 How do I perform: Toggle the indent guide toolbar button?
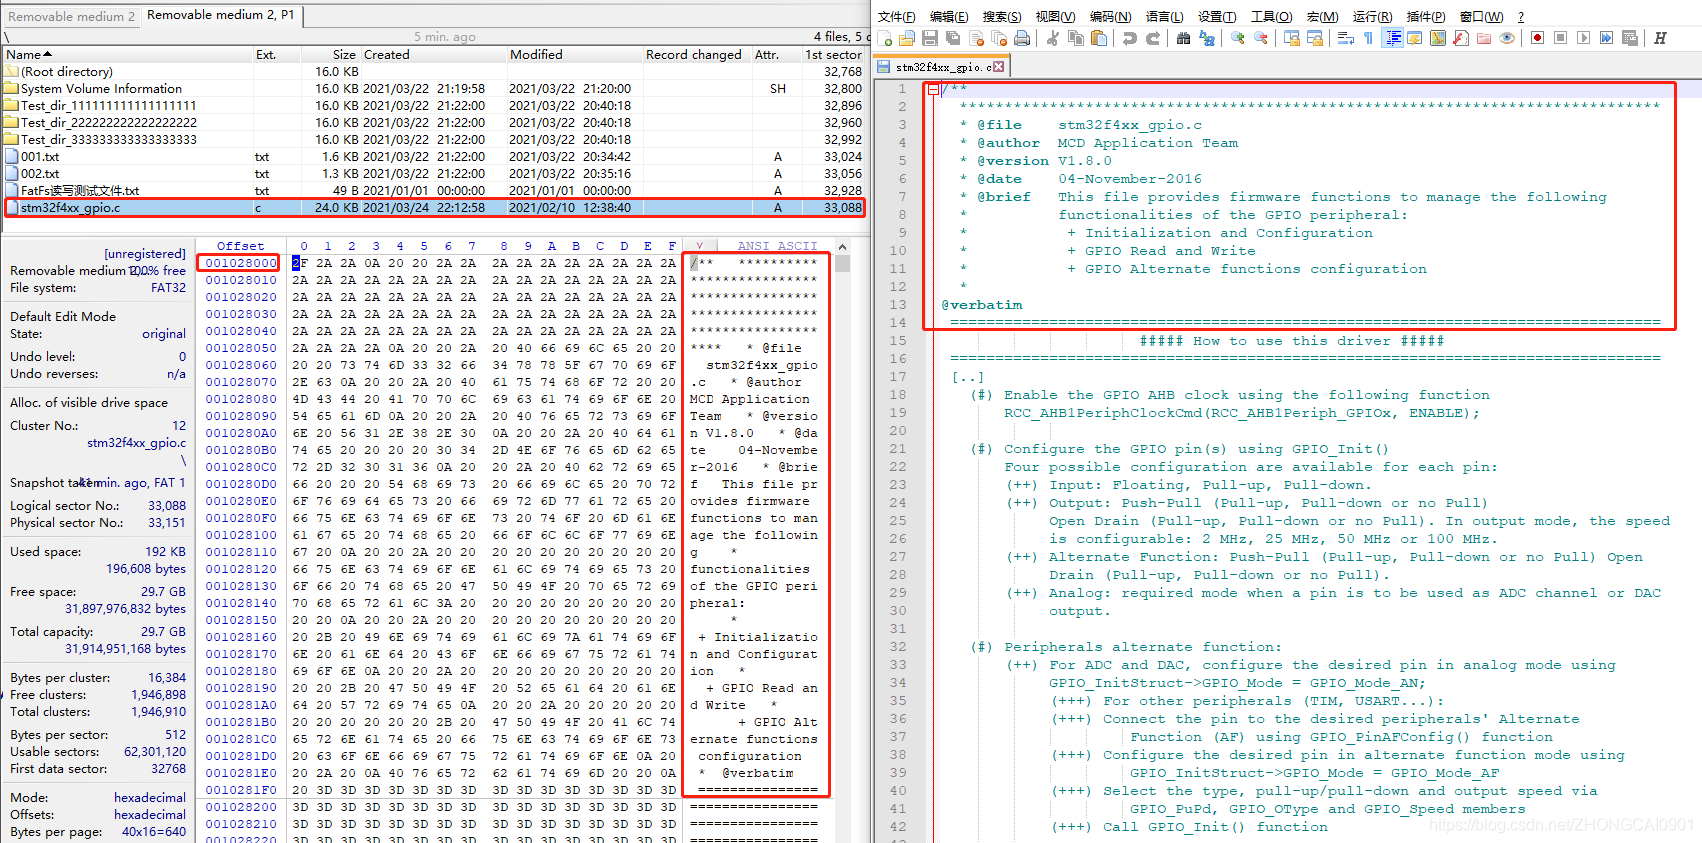1392,38
